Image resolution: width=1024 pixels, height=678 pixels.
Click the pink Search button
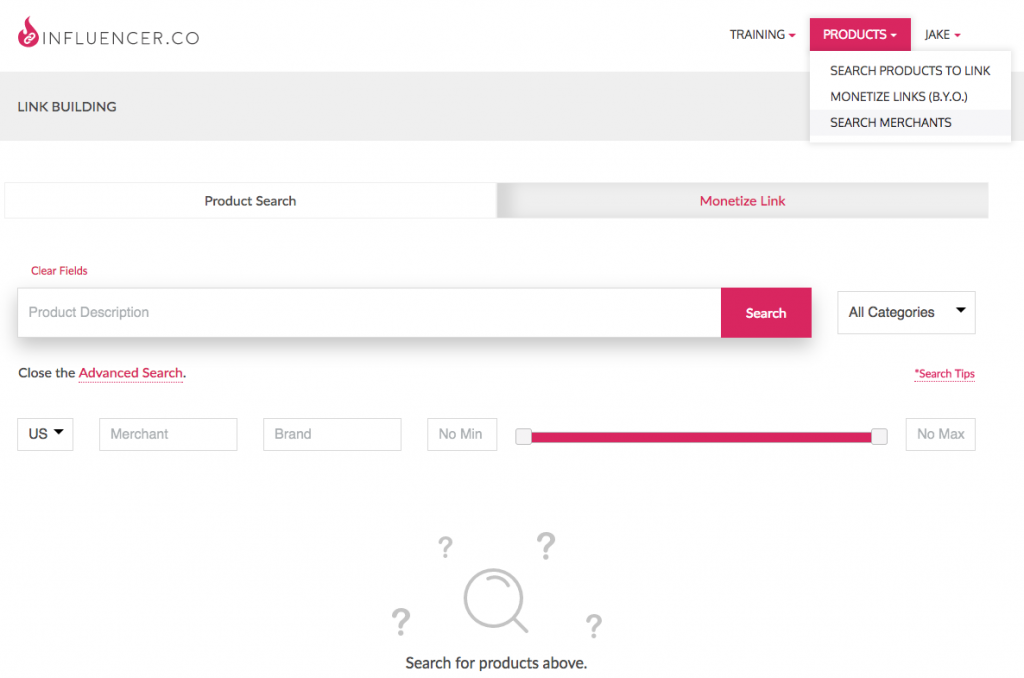[x=766, y=313]
